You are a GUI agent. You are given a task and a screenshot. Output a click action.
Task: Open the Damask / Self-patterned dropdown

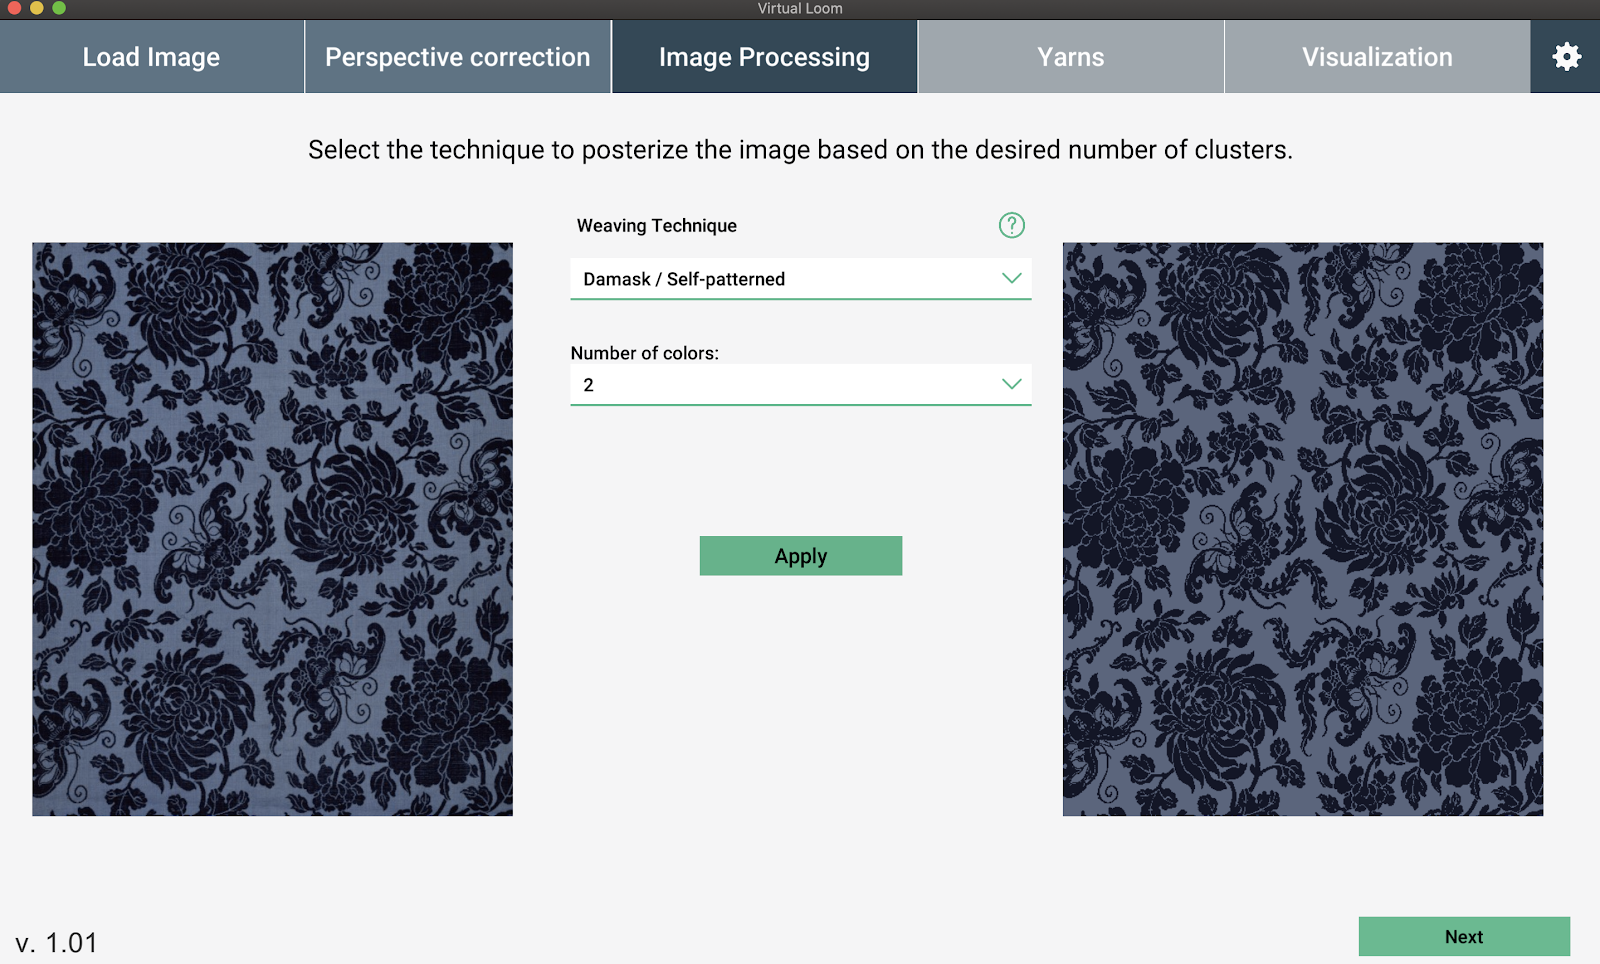pos(801,279)
